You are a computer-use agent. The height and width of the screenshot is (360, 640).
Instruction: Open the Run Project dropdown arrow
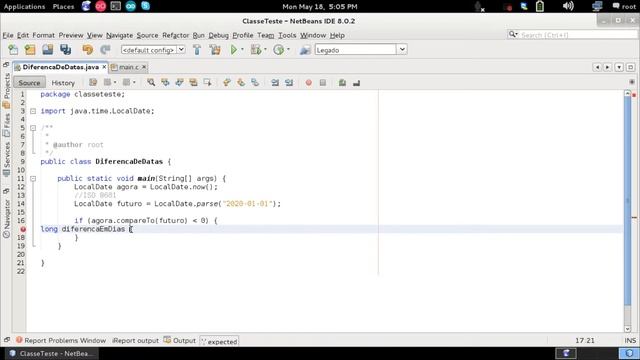click(242, 50)
